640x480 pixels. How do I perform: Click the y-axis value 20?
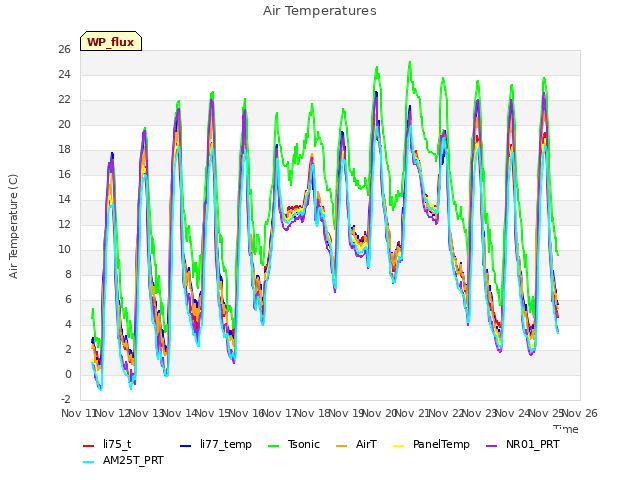pos(64,124)
